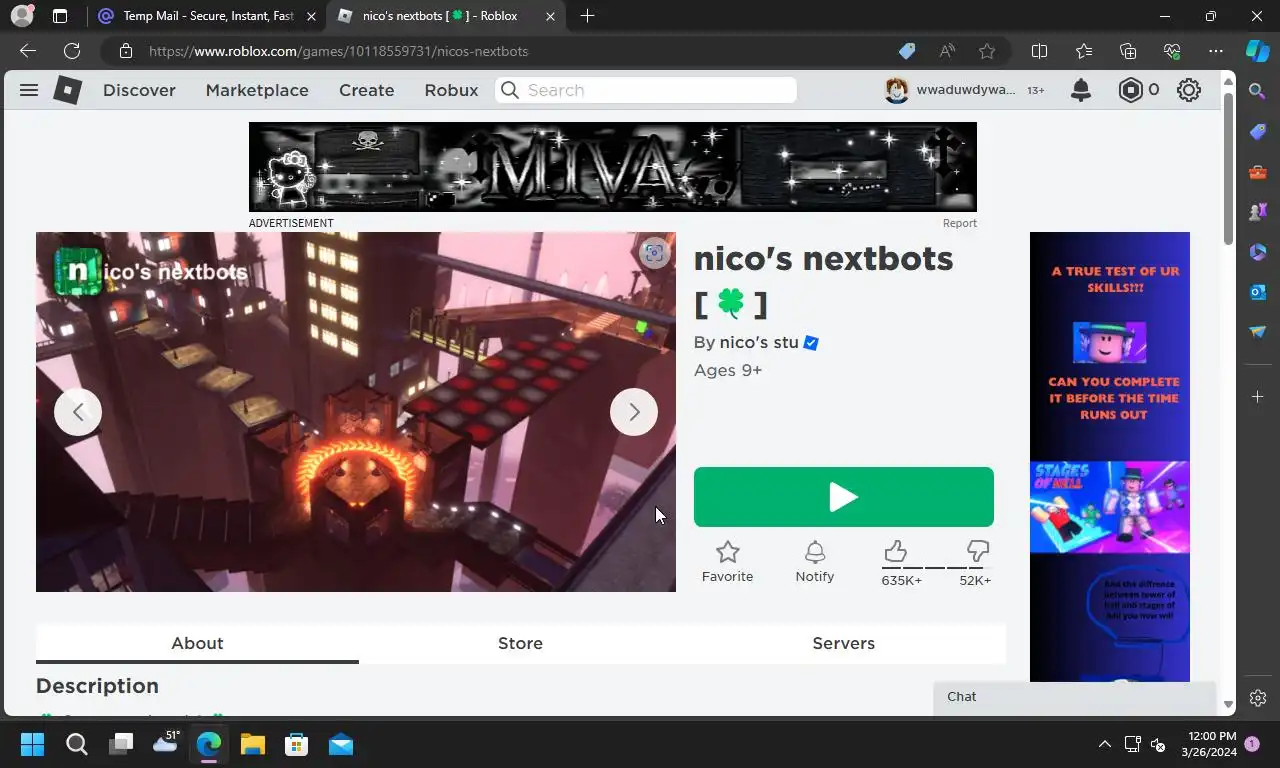Open Microsoft Store from taskbar

(x=296, y=745)
